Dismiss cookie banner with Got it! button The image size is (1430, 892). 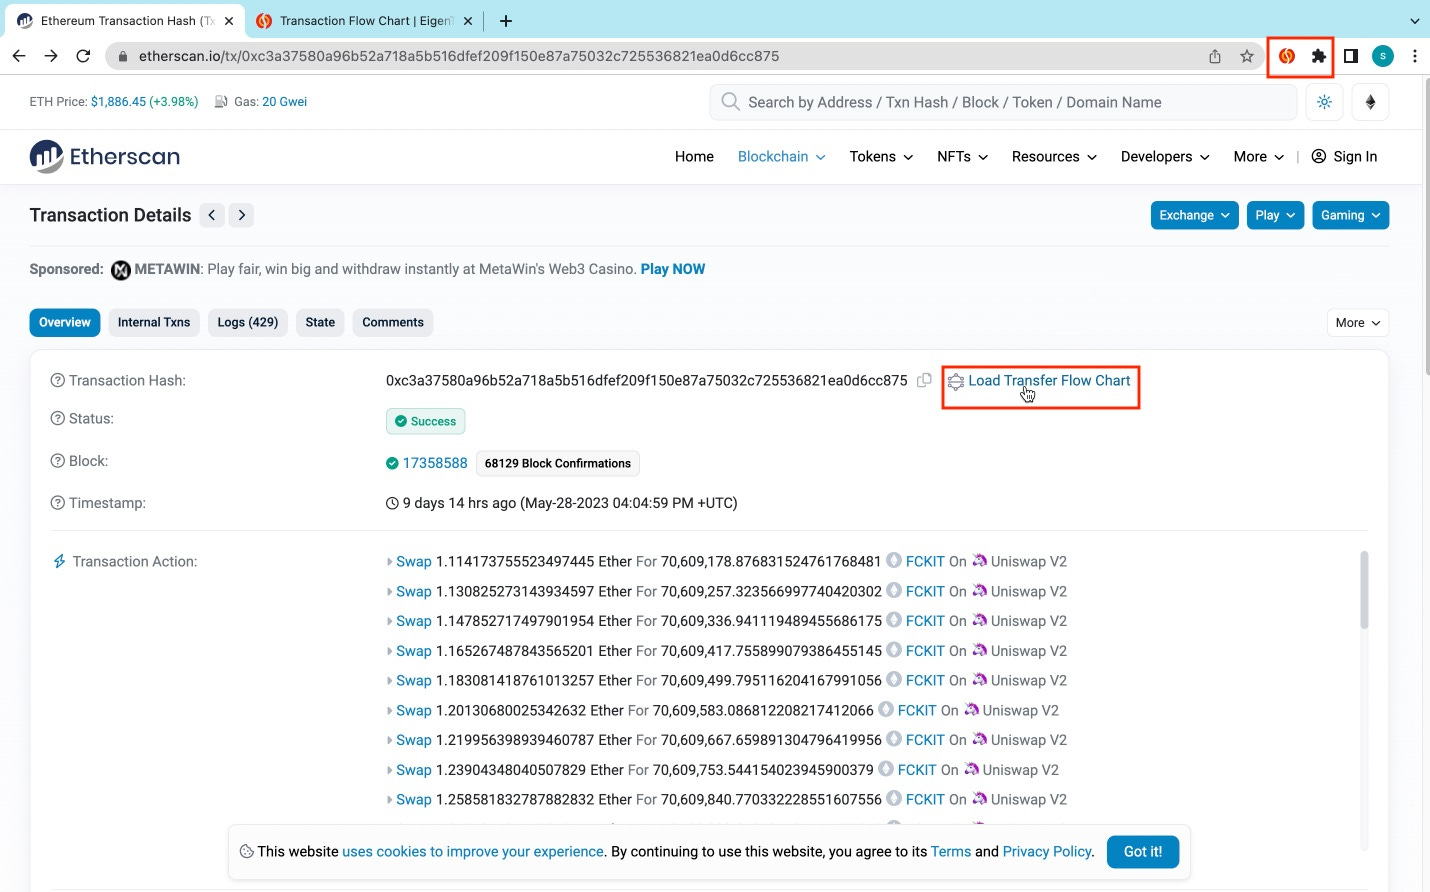pos(1143,852)
